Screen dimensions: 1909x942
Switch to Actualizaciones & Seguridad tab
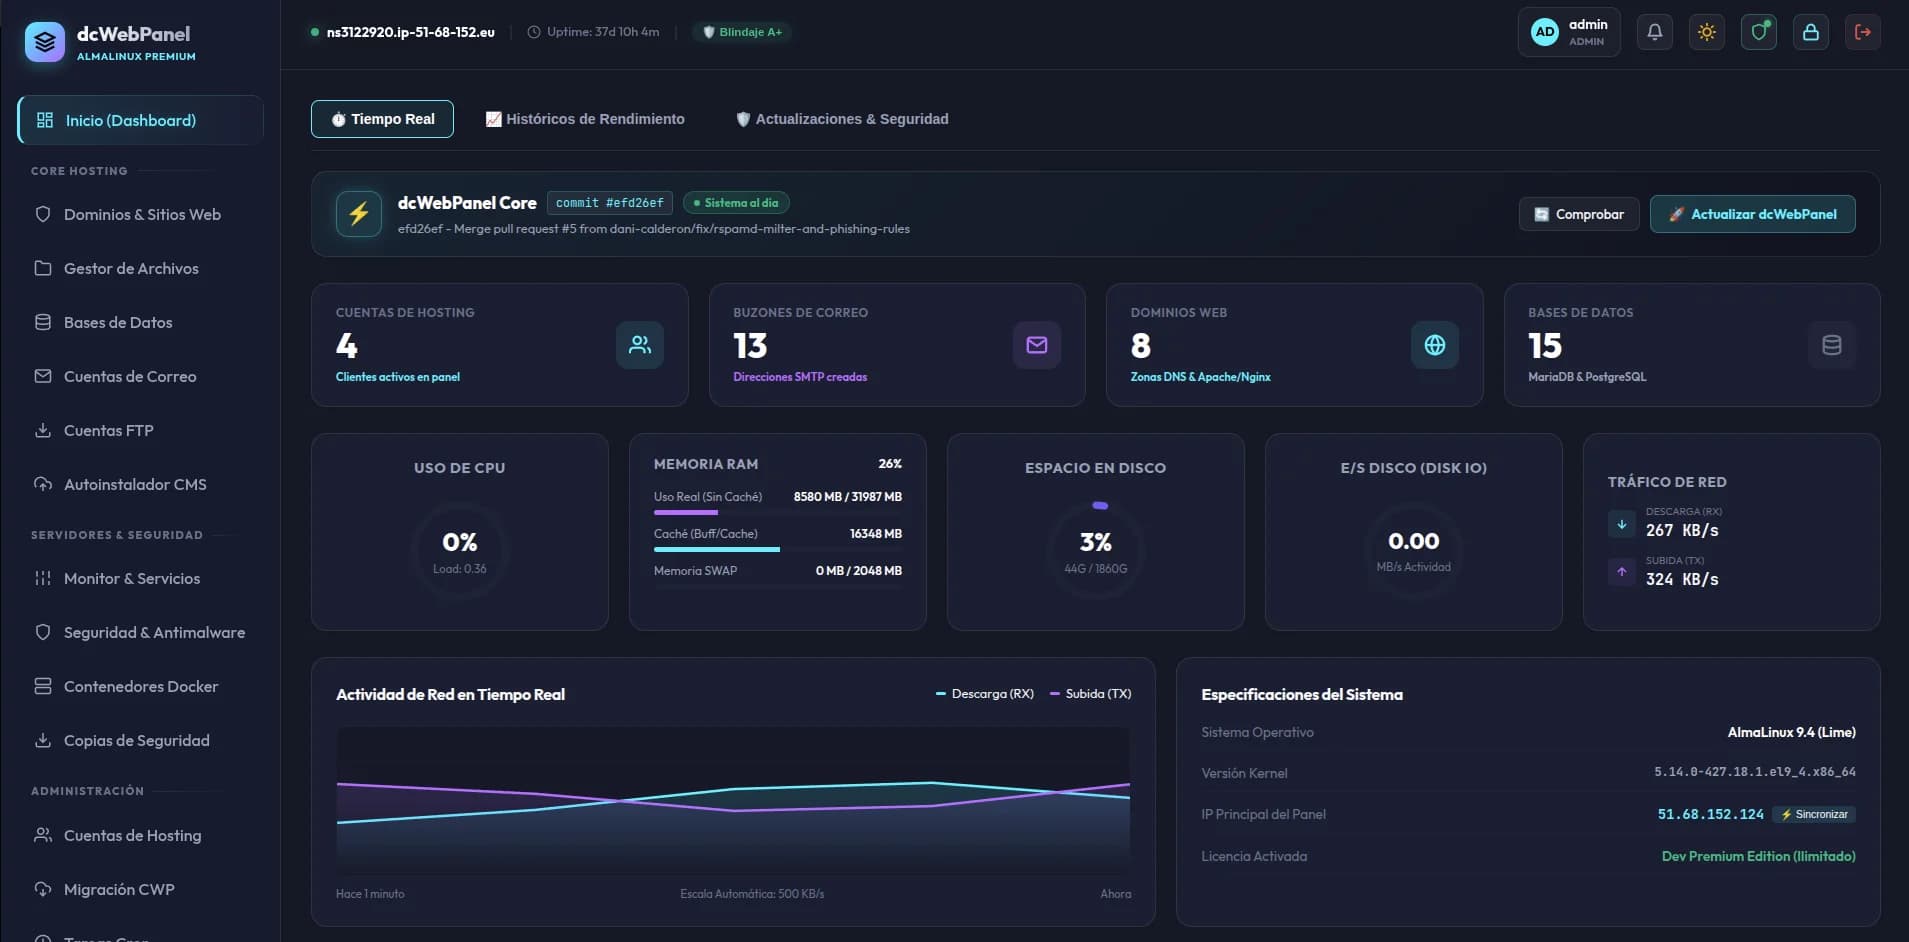pyautogui.click(x=842, y=119)
